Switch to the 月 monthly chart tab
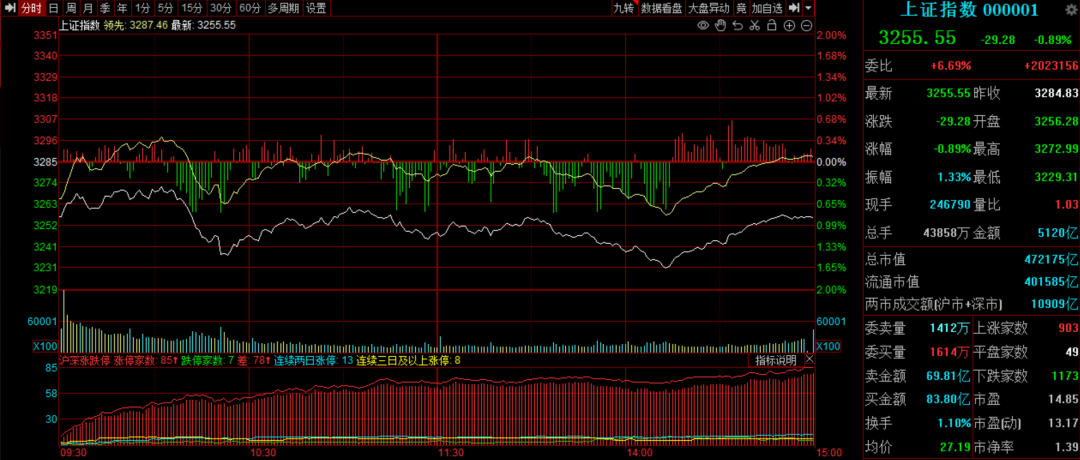Screen dimensions: 1080x460 (x=87, y=8)
